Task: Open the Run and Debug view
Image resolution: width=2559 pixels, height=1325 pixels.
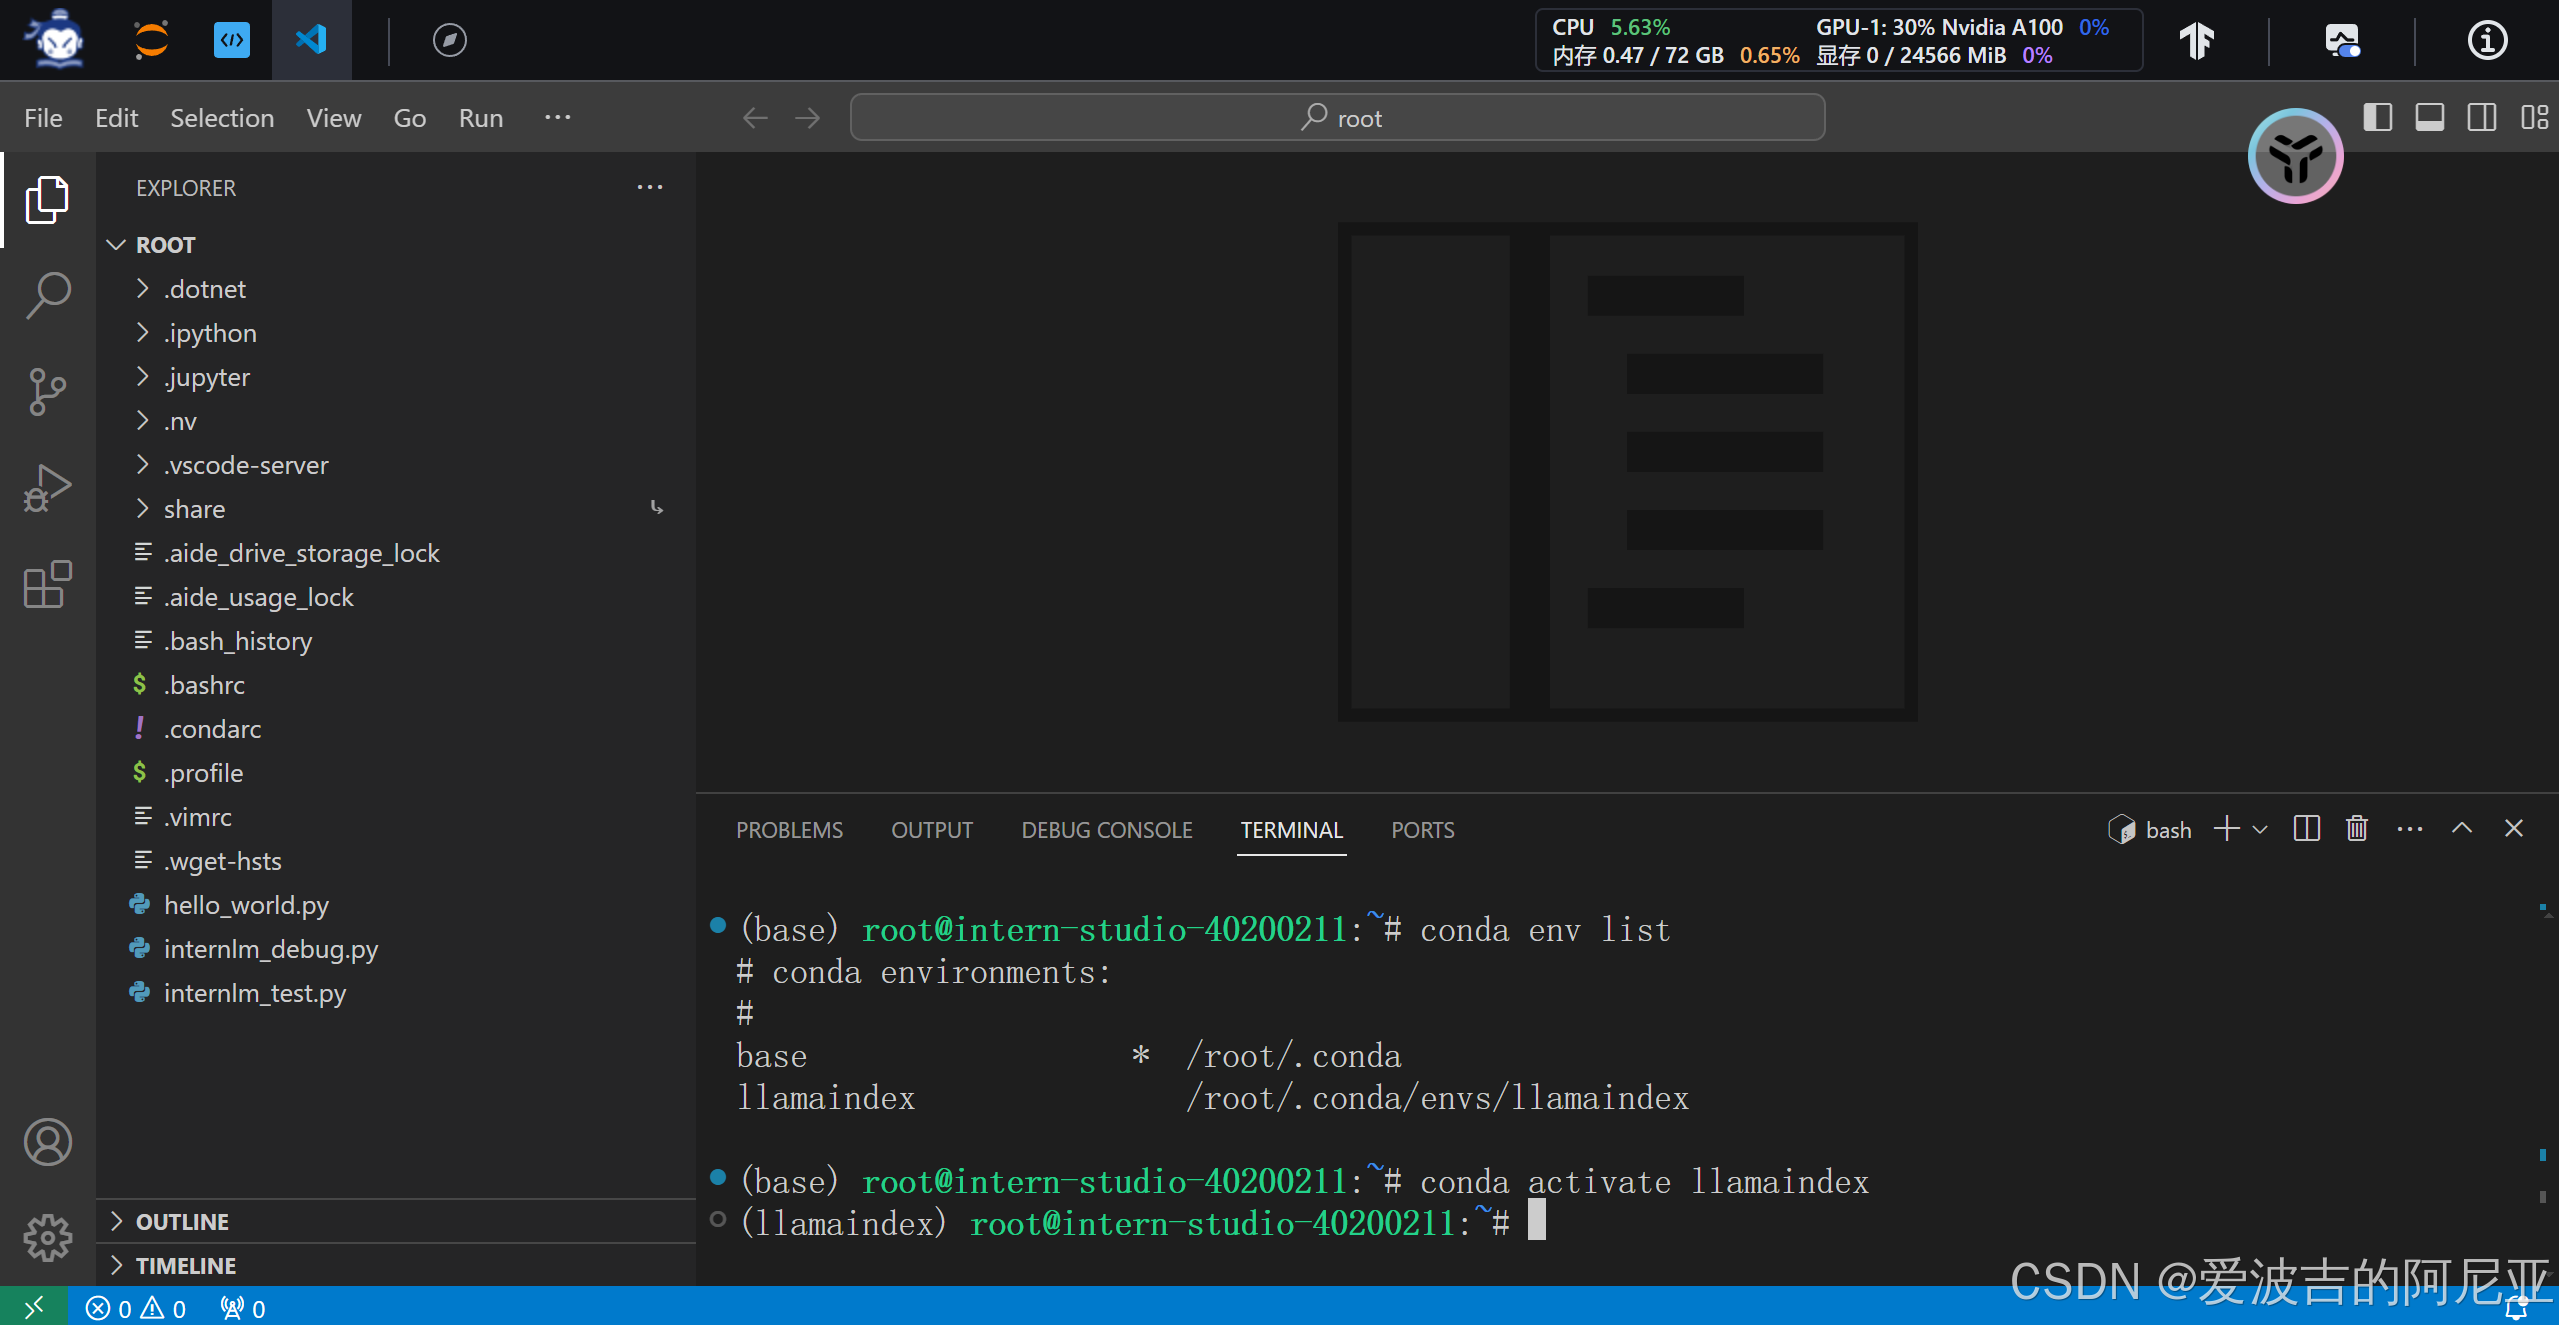Action: point(47,488)
